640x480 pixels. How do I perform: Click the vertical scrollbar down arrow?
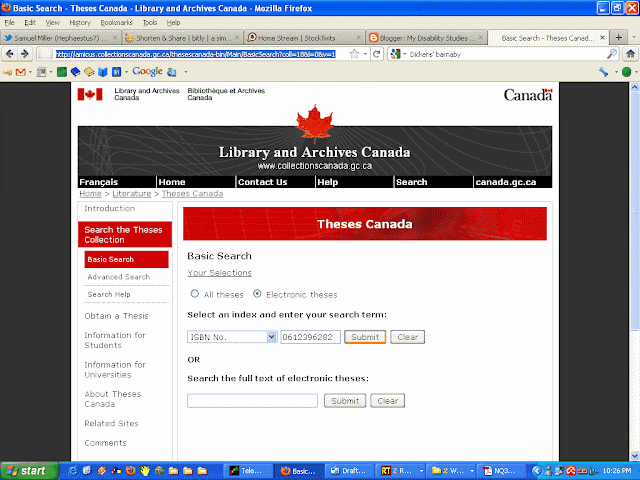(x=634, y=455)
